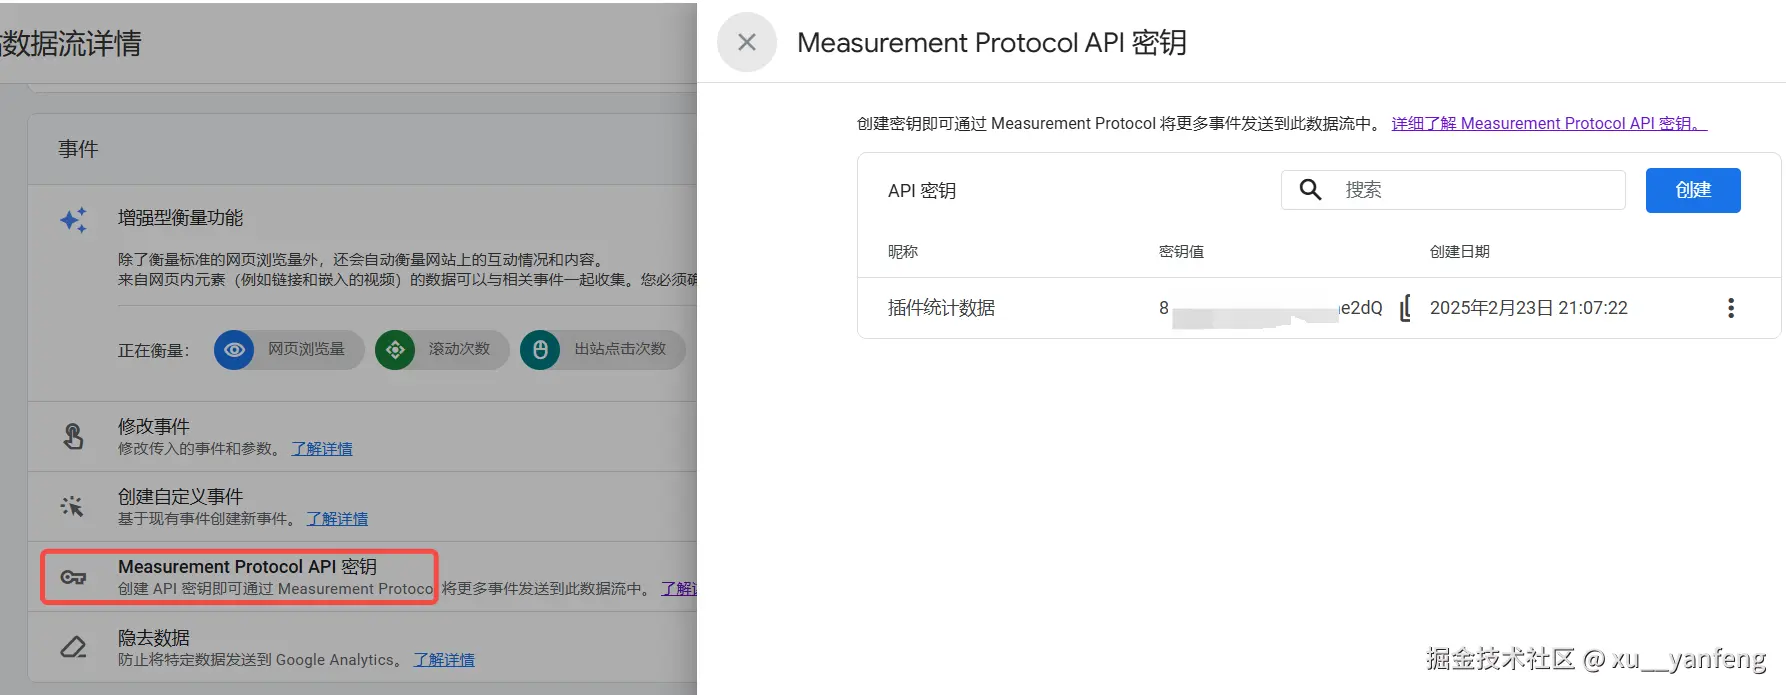Click the 数据流详情 page title
The image size is (1786, 695).
[70, 43]
